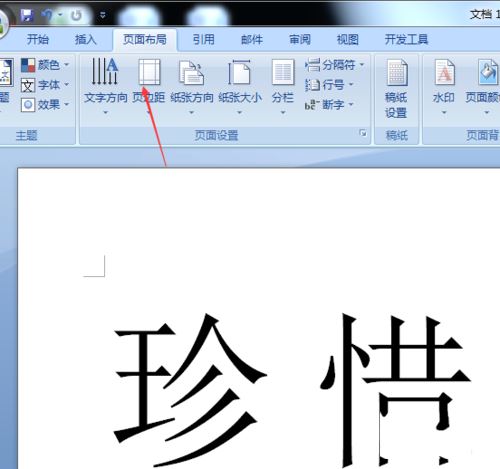Click the theme 字体 icon

pyautogui.click(x=28, y=85)
